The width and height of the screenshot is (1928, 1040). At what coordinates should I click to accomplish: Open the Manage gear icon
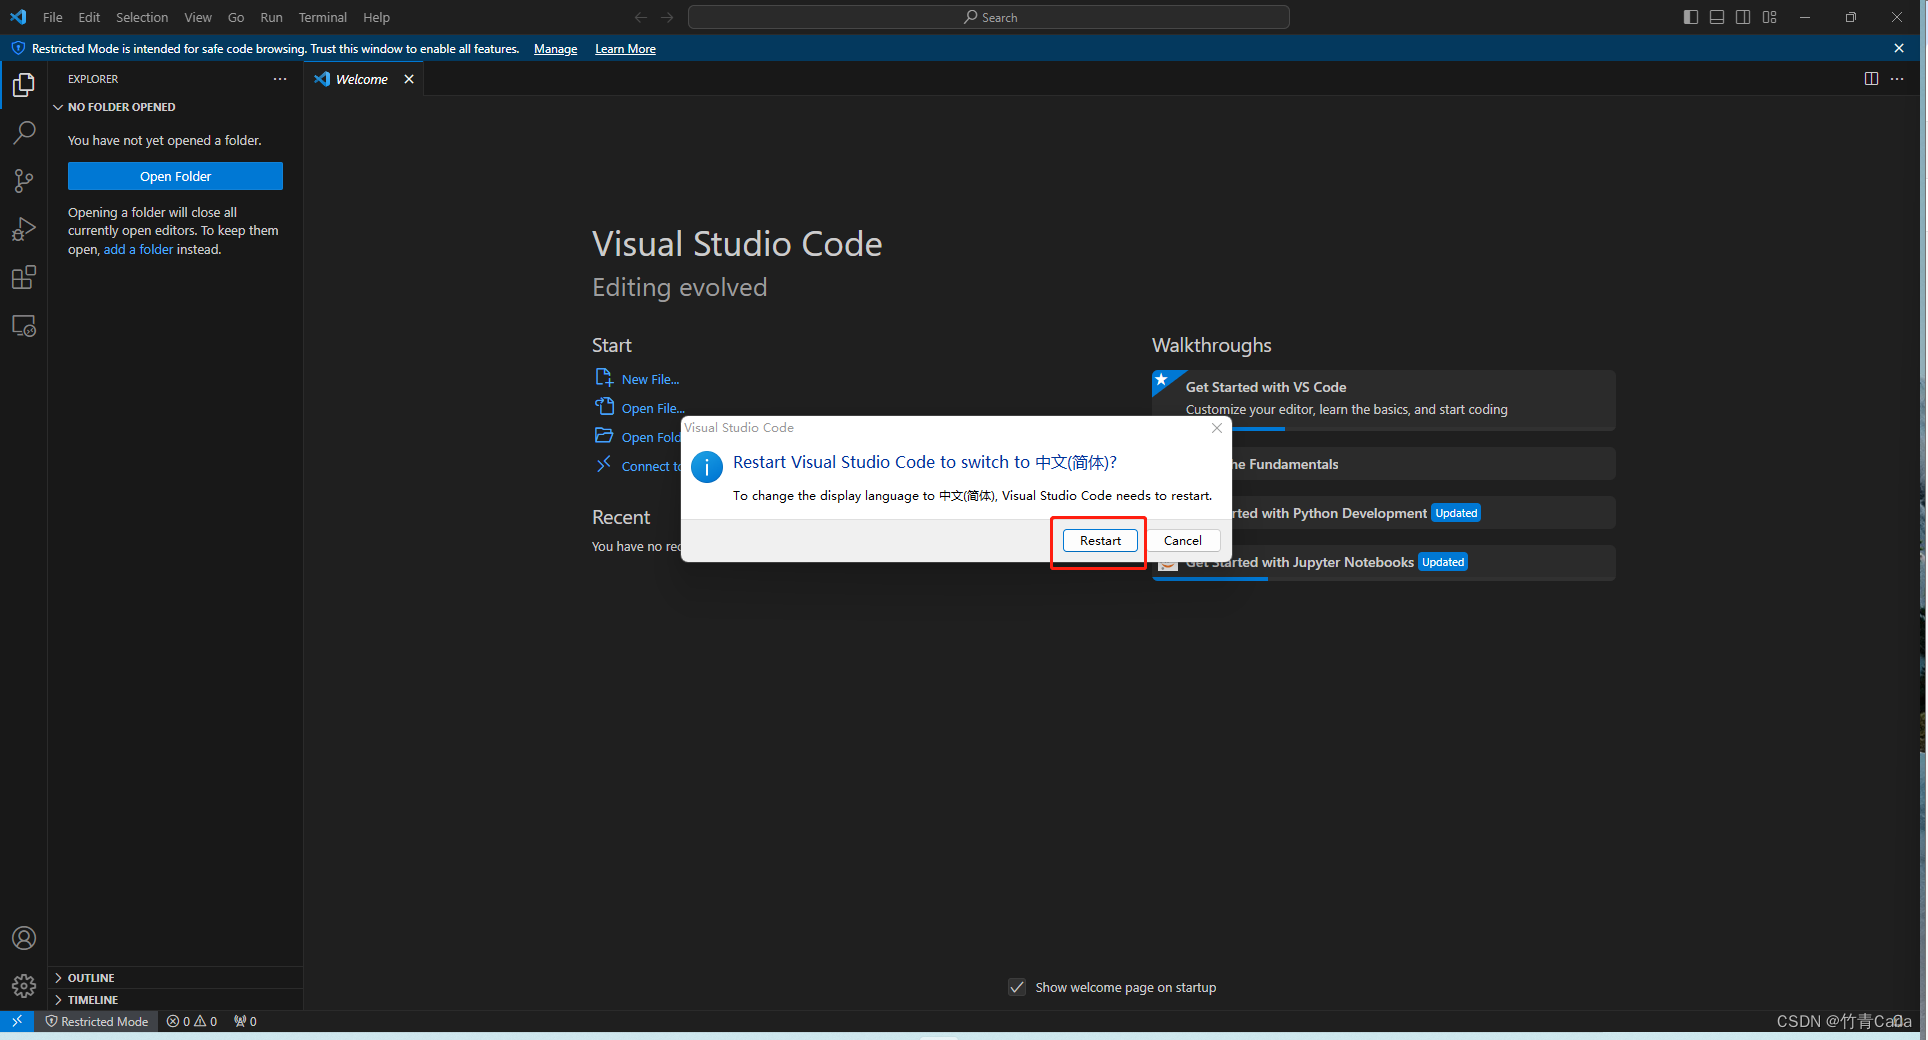[x=24, y=986]
